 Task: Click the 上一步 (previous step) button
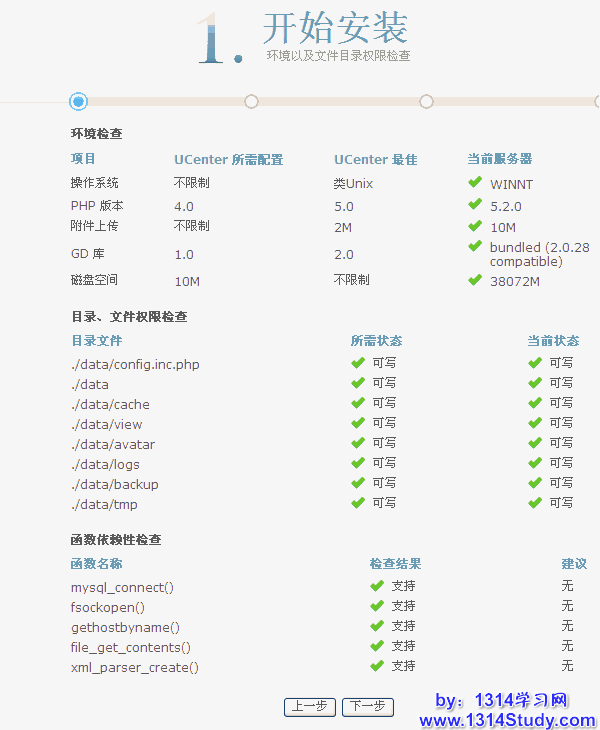(309, 707)
